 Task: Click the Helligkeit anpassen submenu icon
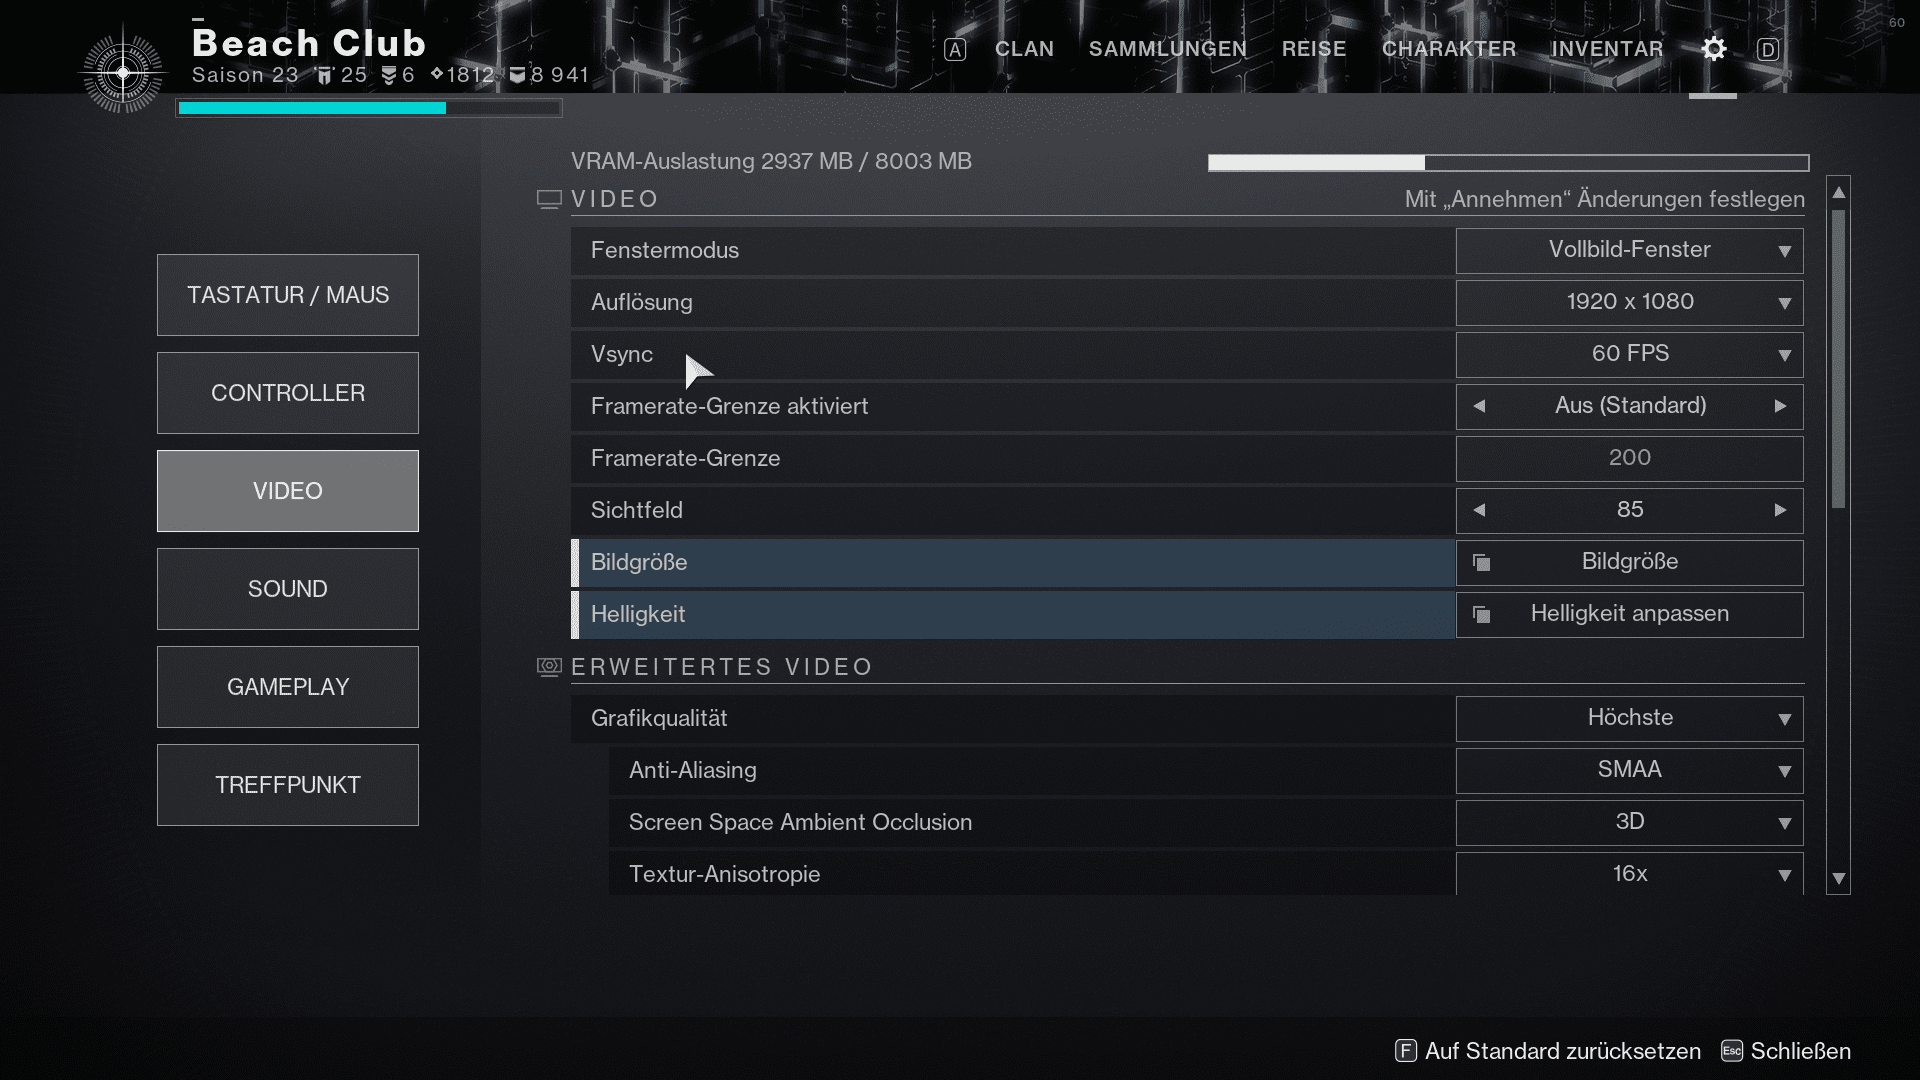point(1481,615)
